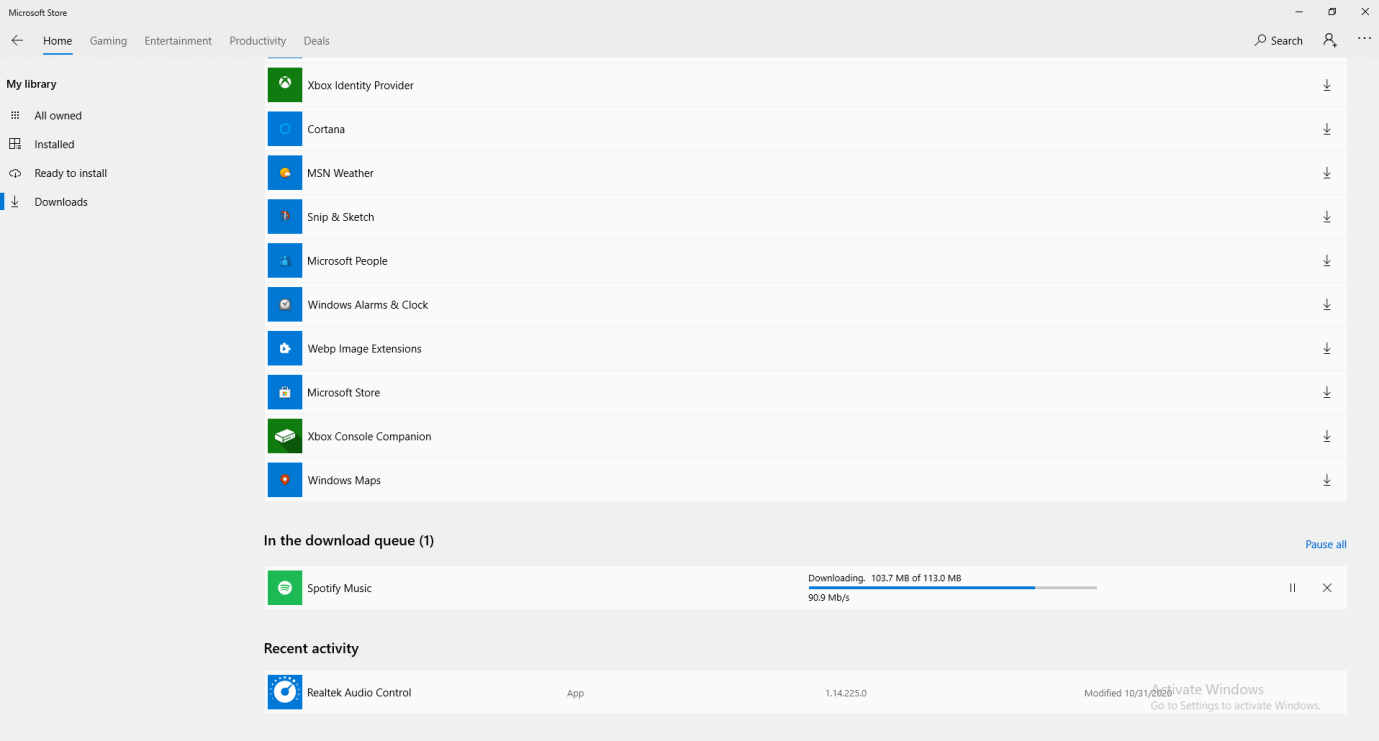
Task: Click Windows Alarms & Clock tile icon
Action: pos(285,305)
